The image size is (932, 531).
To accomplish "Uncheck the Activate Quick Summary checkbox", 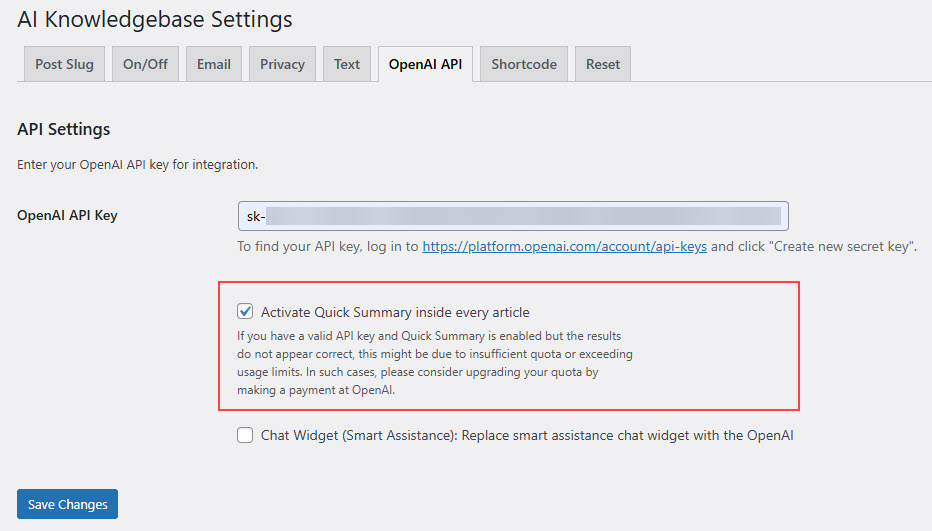I will (x=246, y=312).
